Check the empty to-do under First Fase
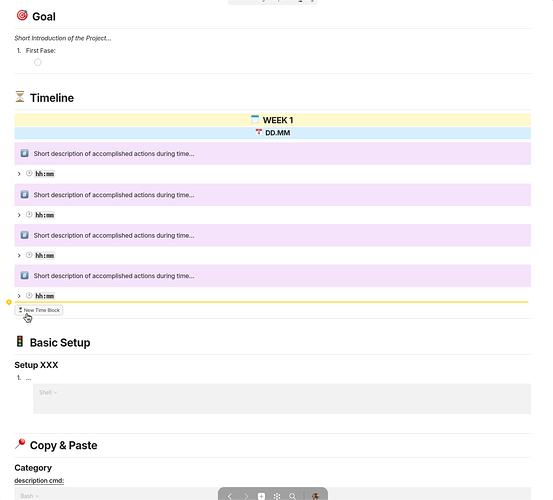 [x=38, y=62]
